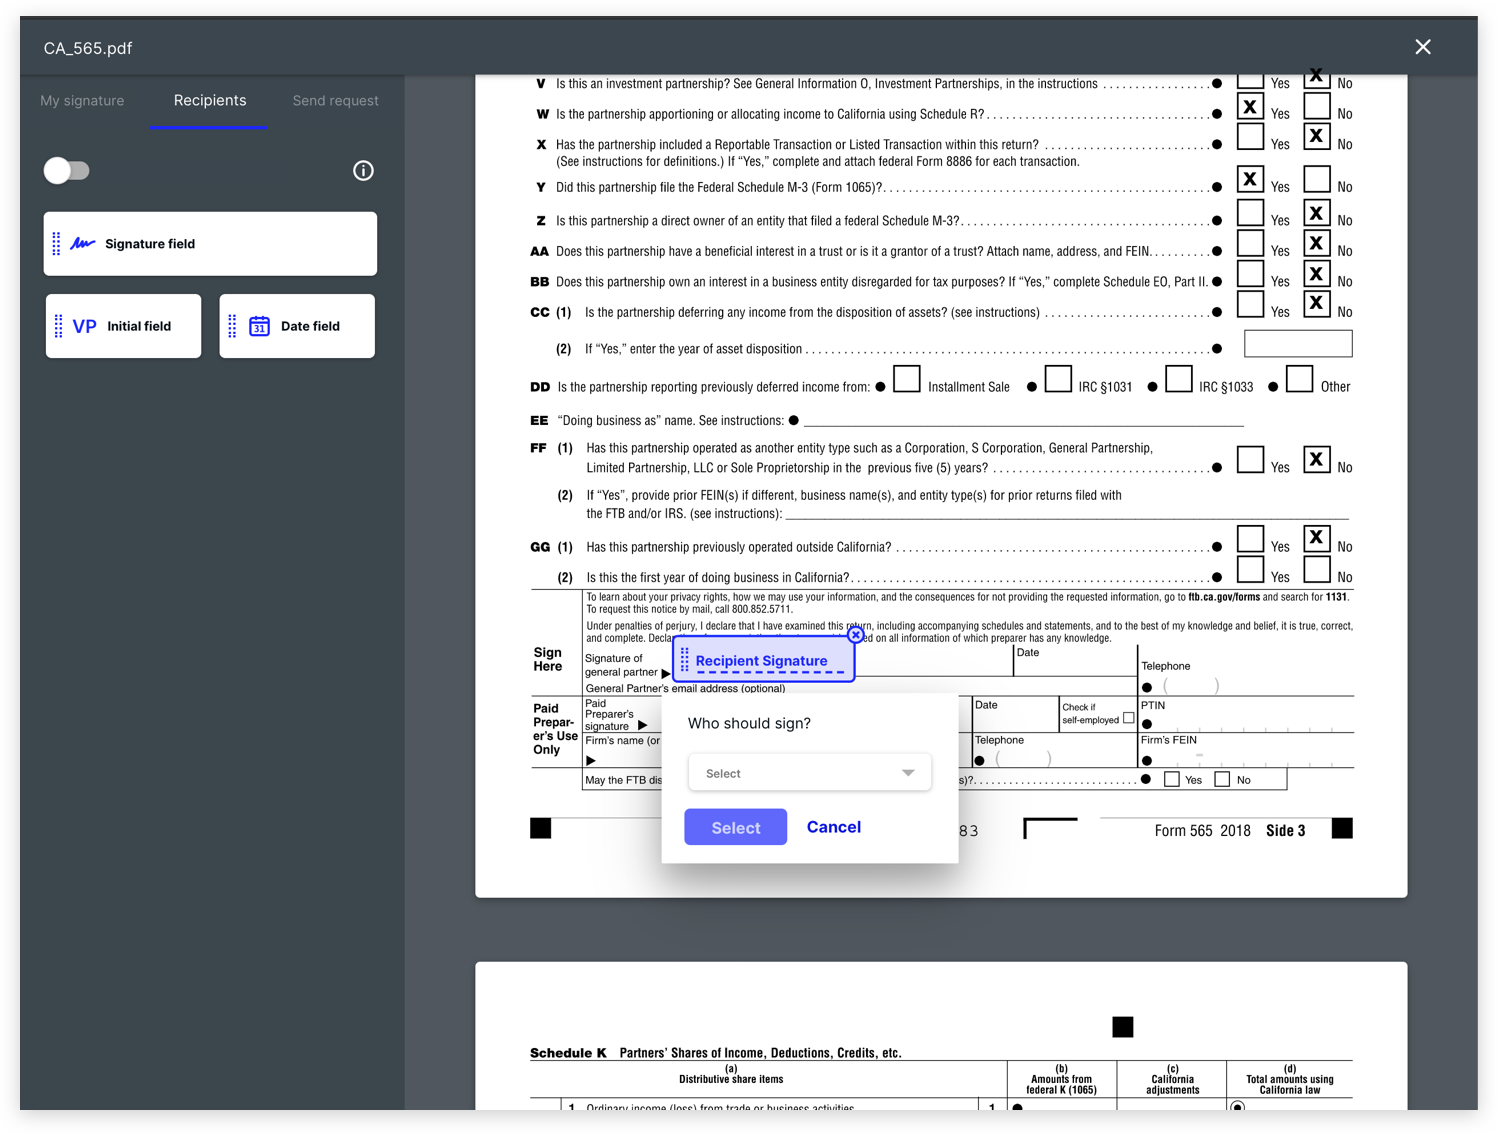The width and height of the screenshot is (1498, 1134).
Task: Click the VP initials icon
Action: [x=85, y=326]
